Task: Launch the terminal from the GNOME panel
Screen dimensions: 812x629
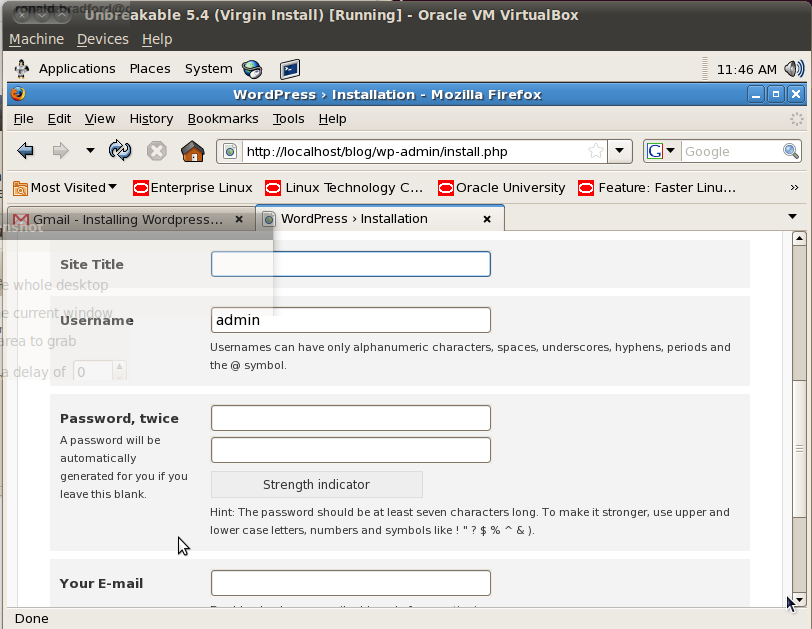Action: [290, 69]
